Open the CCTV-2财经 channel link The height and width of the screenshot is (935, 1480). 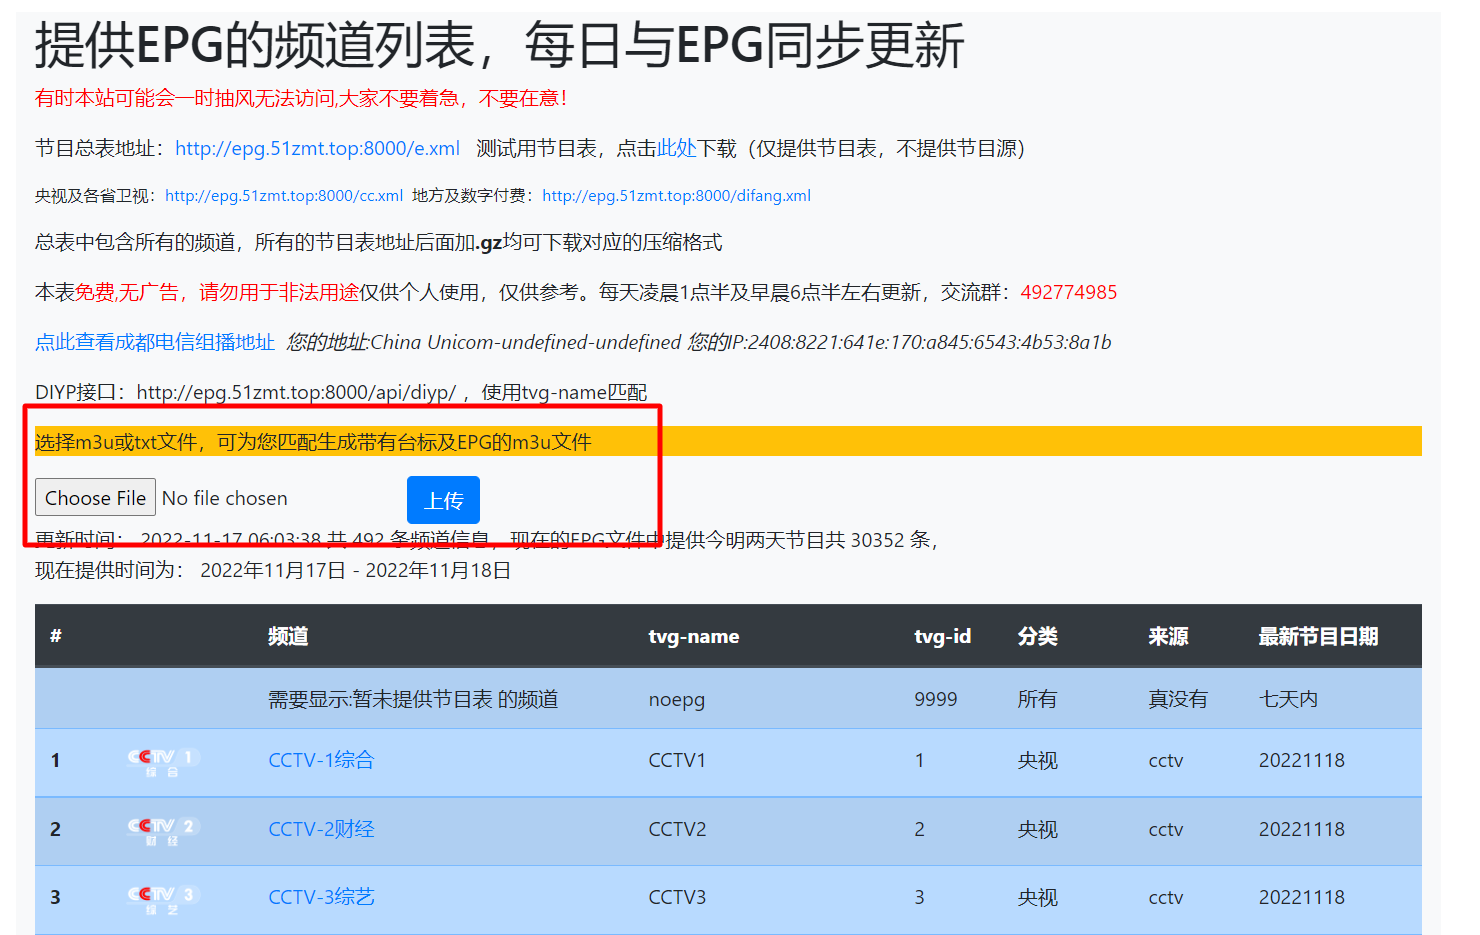click(x=321, y=830)
